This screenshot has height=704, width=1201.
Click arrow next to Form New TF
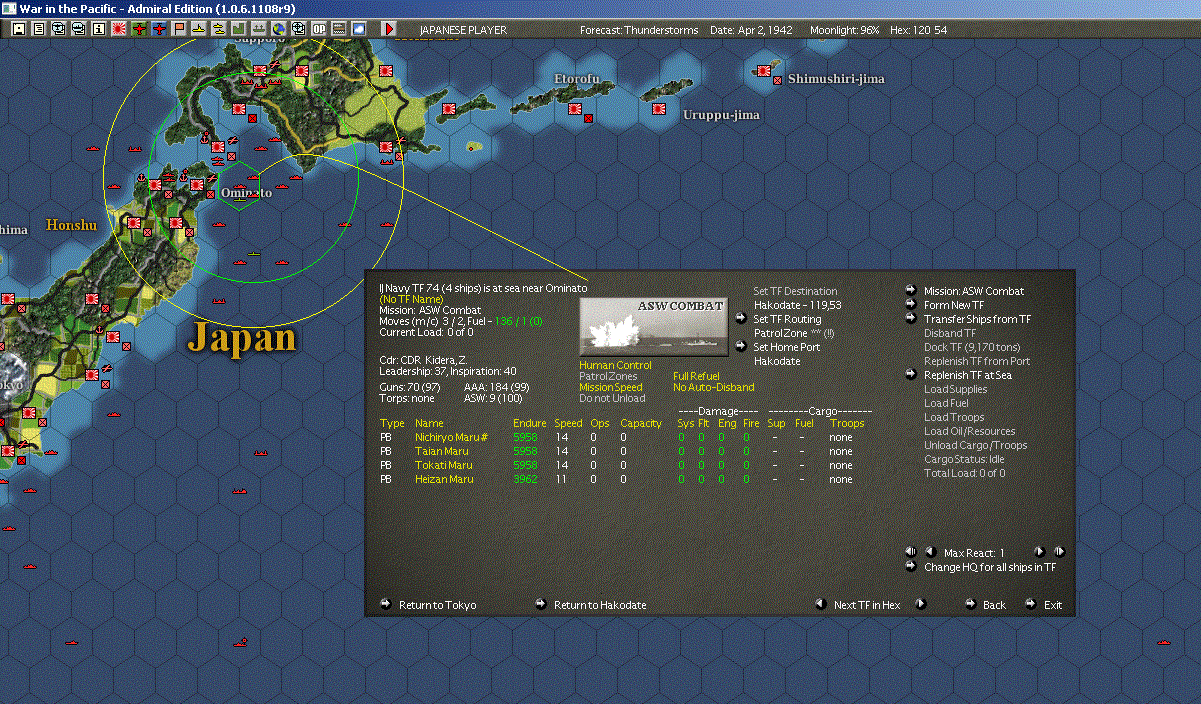[x=911, y=305]
